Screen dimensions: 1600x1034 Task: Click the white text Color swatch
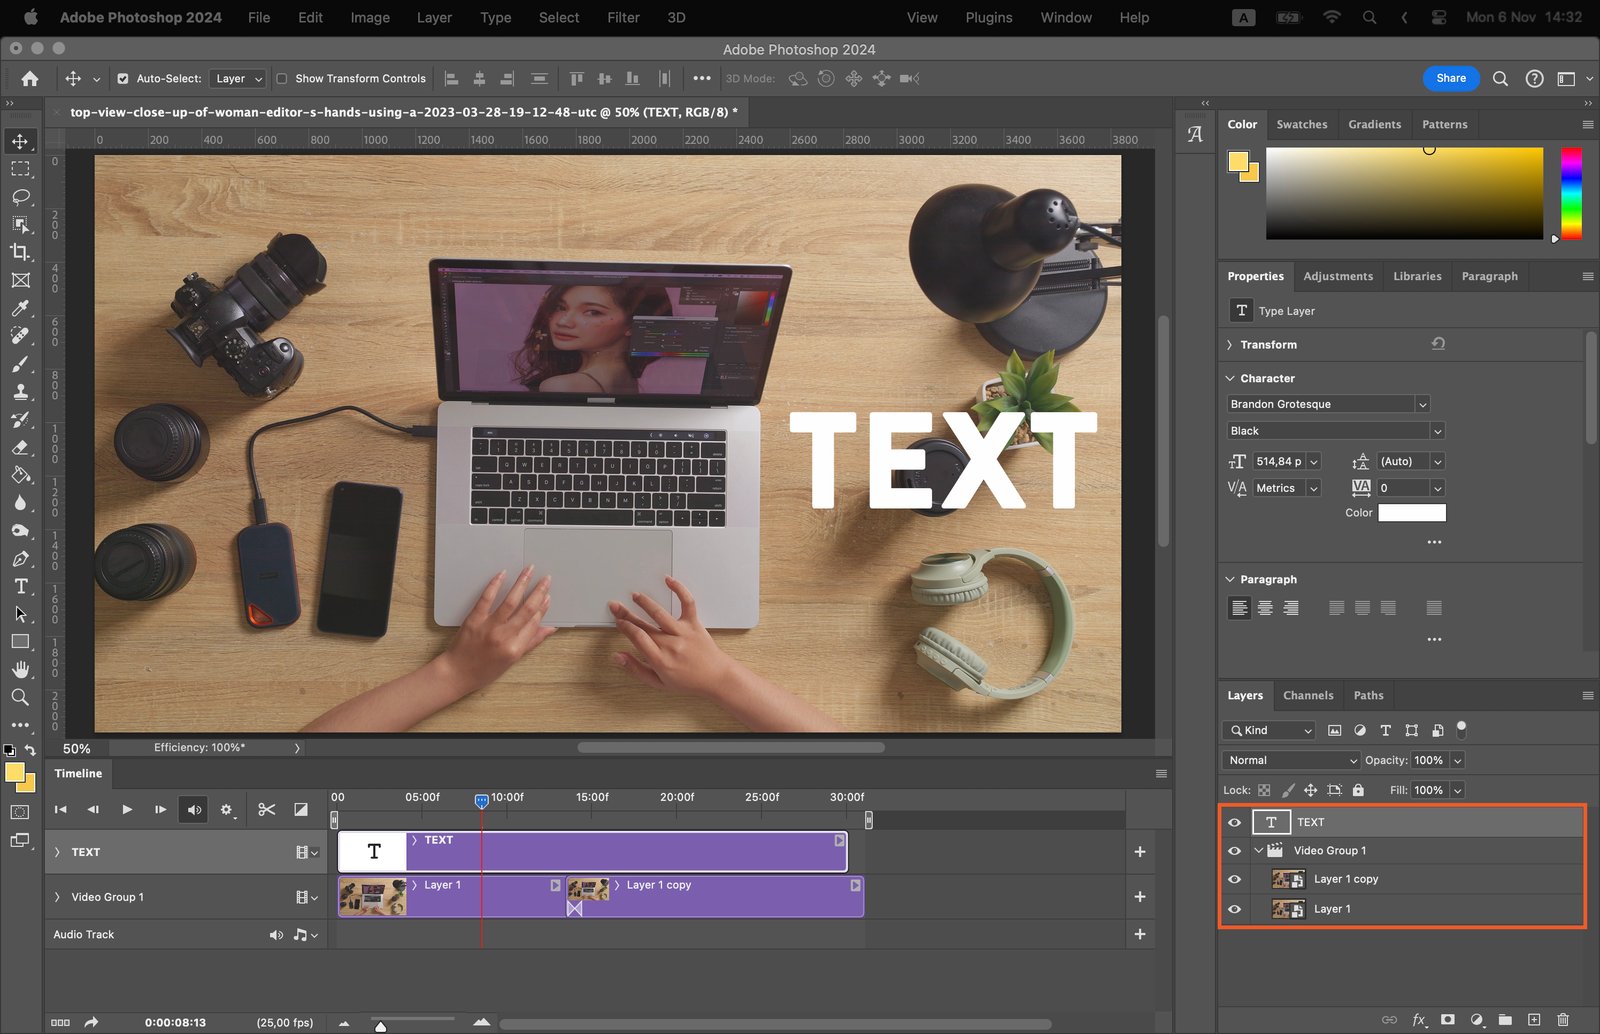click(x=1411, y=513)
